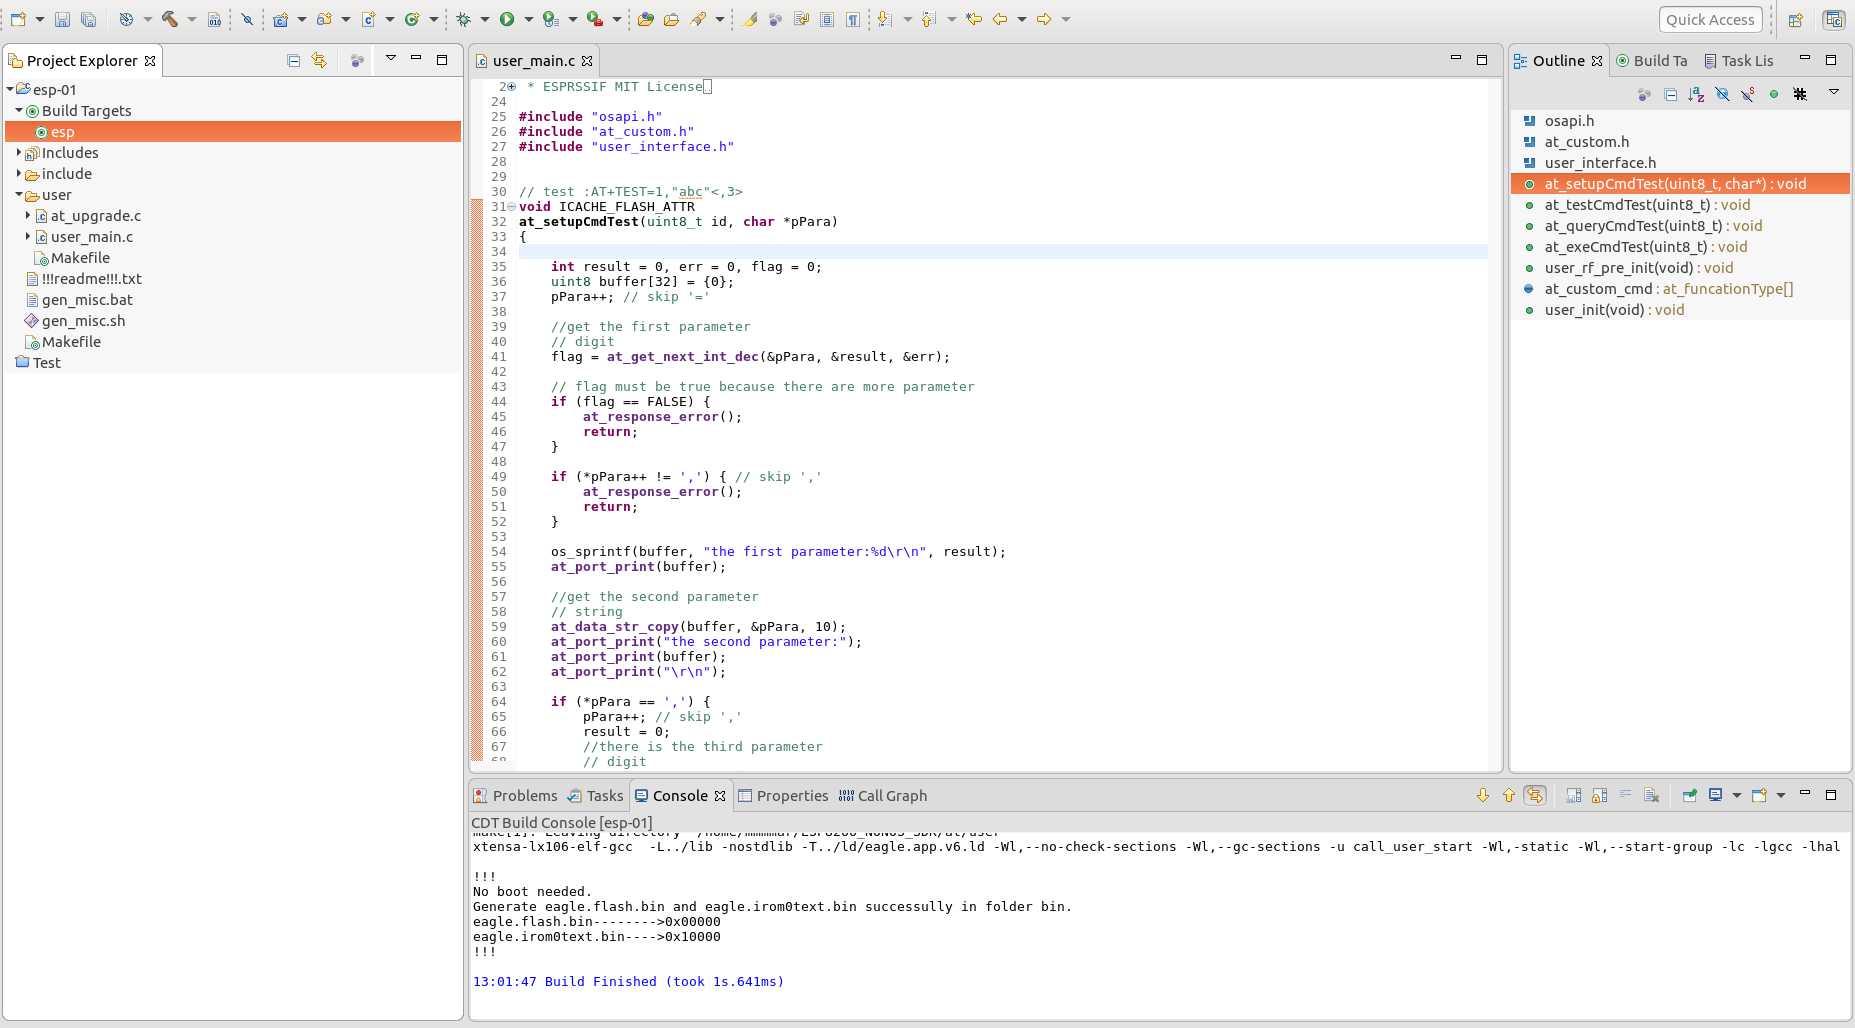1855x1028 pixels.
Task: Click the Back navigation arrow
Action: [1000, 19]
